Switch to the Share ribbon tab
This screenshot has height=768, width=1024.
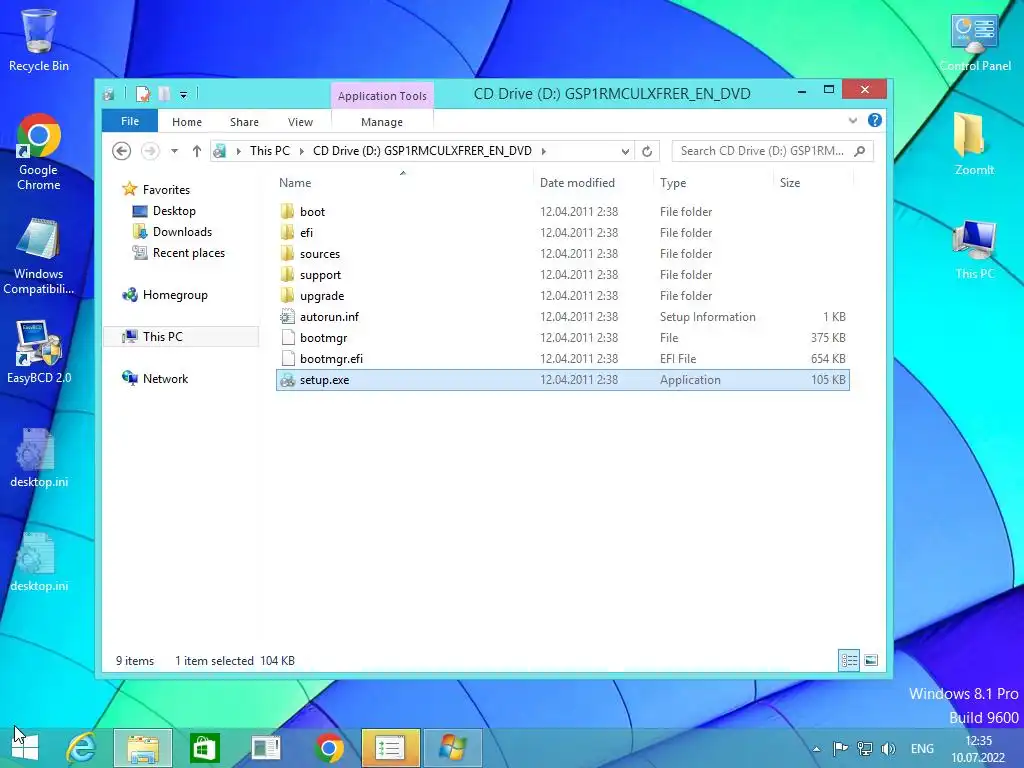pos(244,121)
